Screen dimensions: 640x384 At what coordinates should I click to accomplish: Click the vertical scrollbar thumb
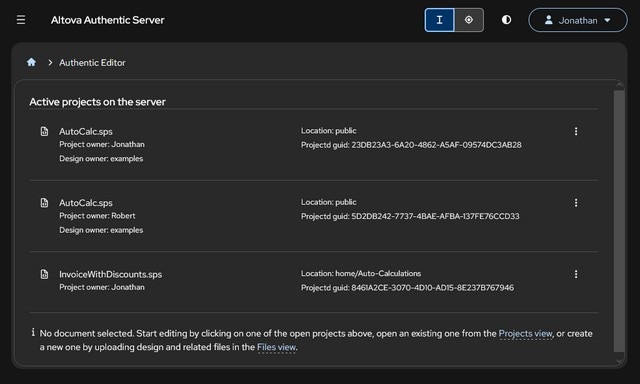click(619, 221)
